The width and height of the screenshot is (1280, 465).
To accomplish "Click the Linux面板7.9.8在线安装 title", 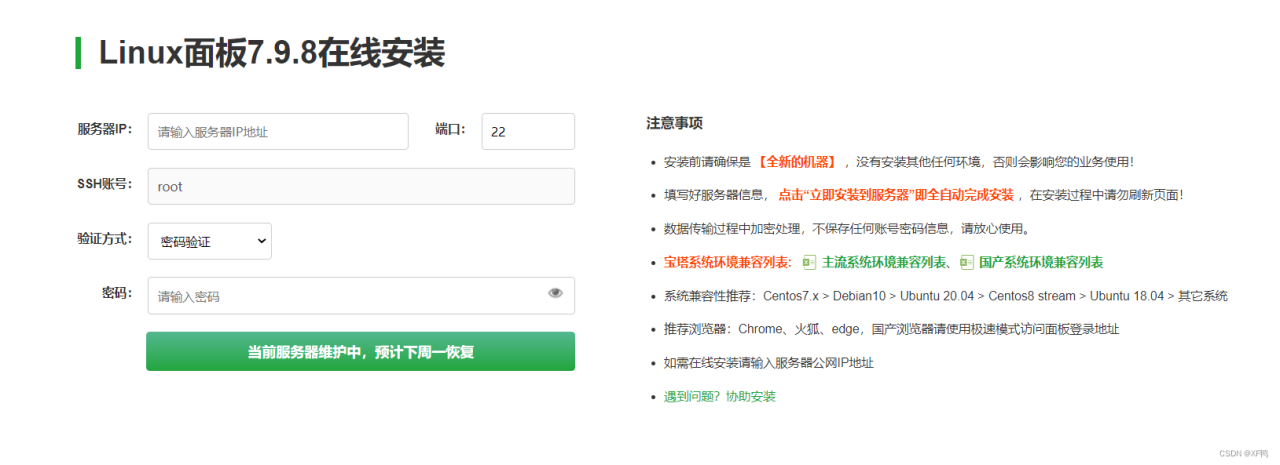I will [271, 53].
